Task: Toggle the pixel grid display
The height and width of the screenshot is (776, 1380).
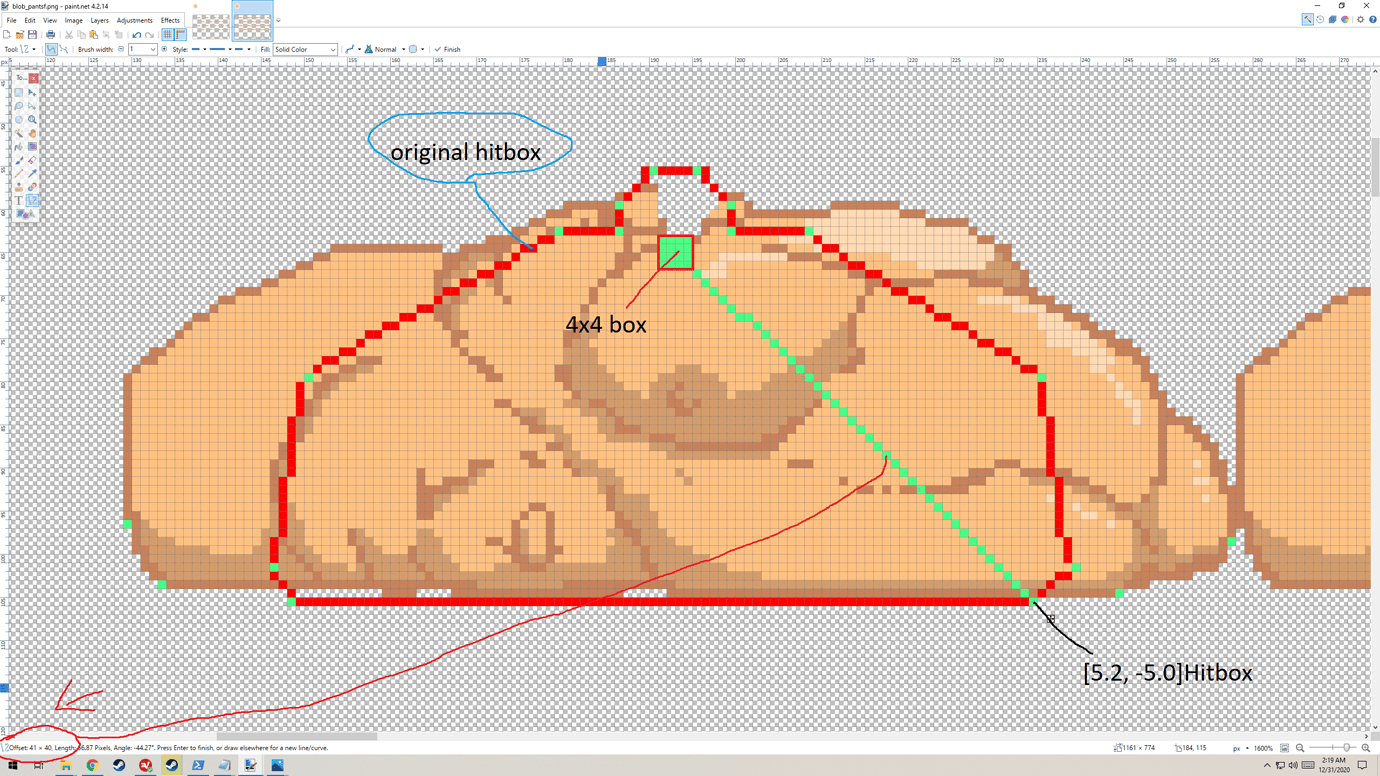Action: tap(167, 35)
